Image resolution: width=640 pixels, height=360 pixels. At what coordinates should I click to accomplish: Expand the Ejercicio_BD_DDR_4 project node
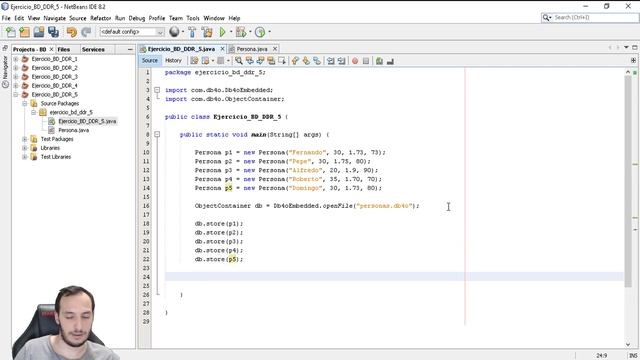pyautogui.click(x=16, y=86)
